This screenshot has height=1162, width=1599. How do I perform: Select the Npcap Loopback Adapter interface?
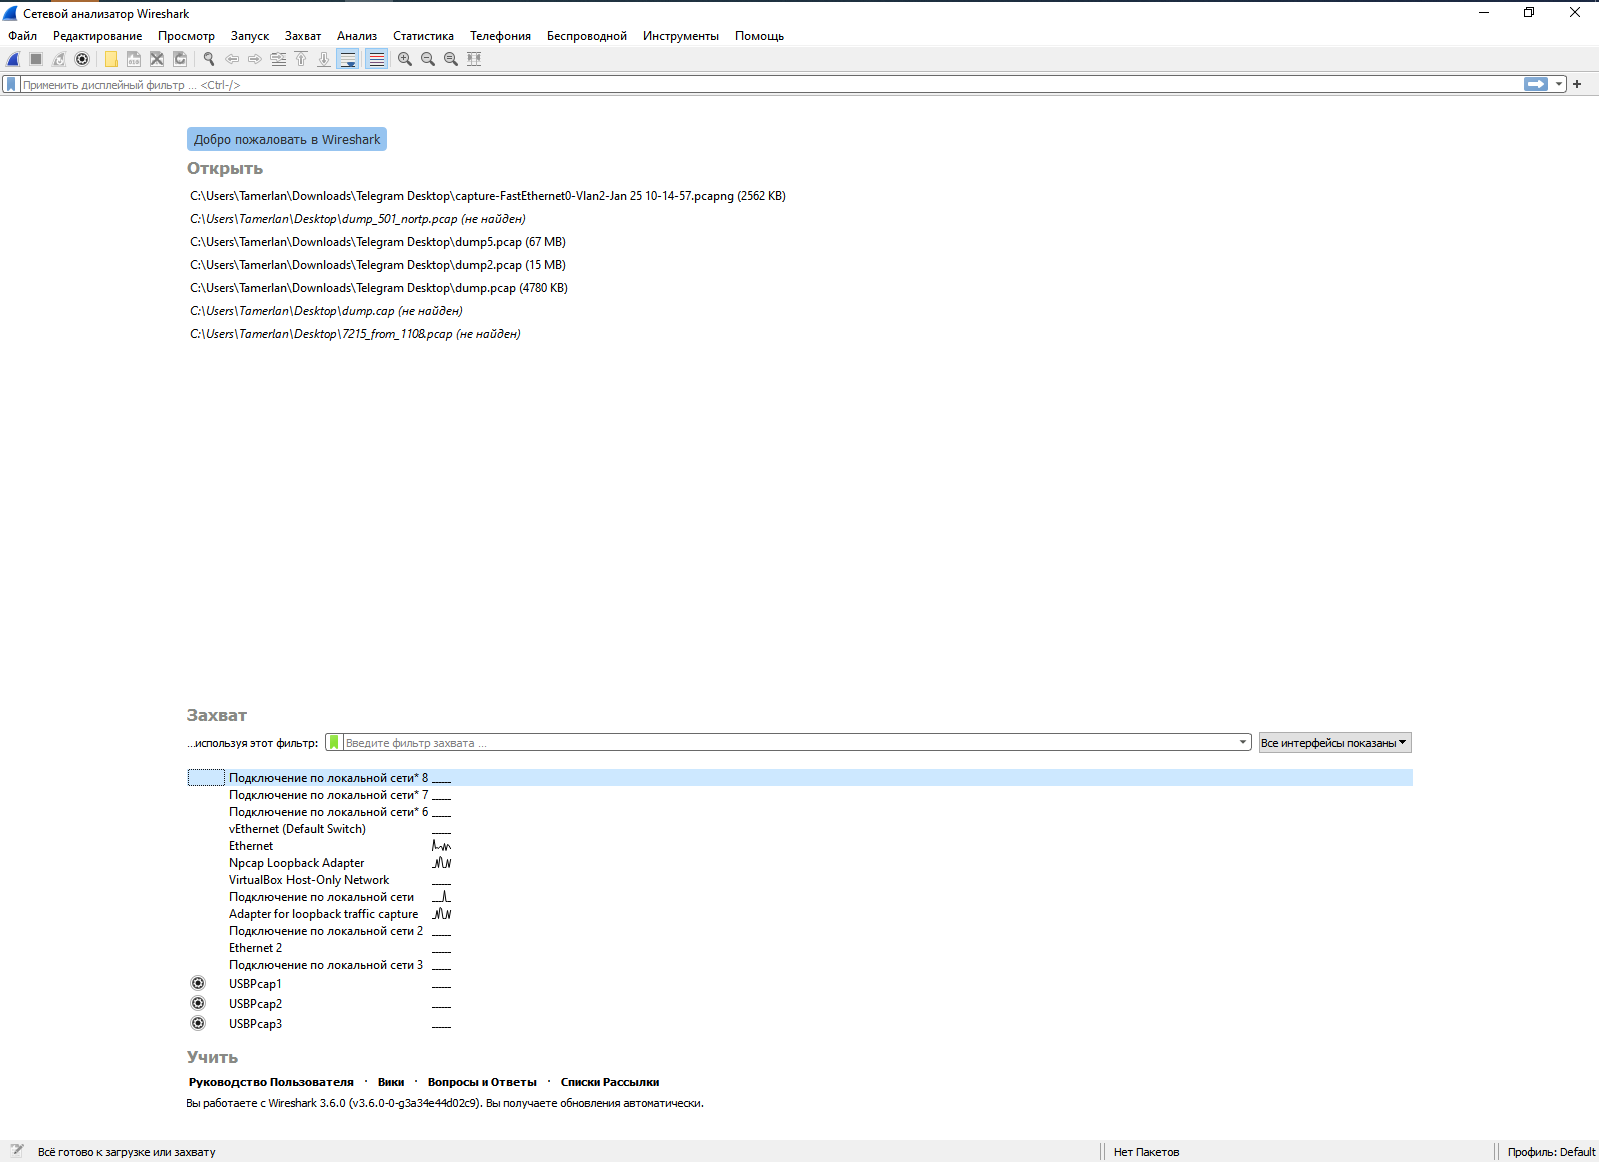click(800, 863)
